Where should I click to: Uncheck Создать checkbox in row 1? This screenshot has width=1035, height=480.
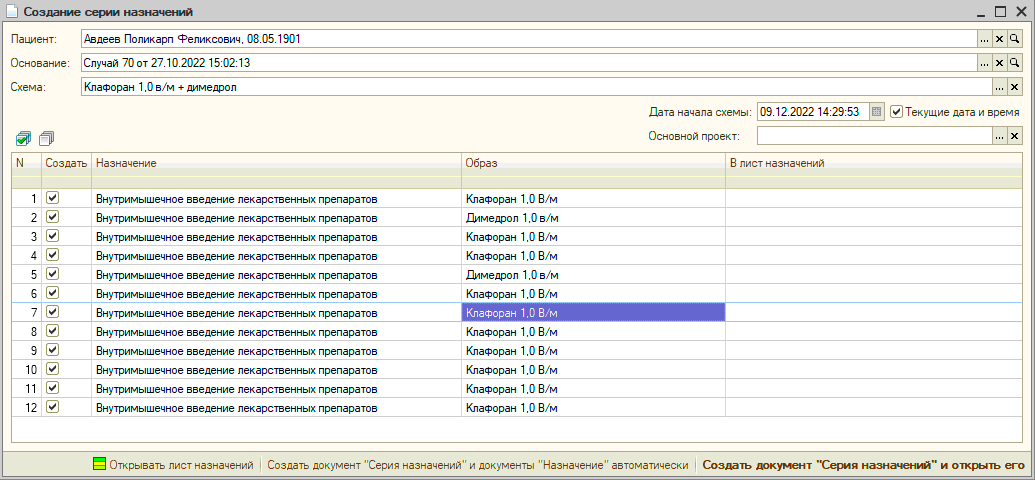[x=53, y=198]
